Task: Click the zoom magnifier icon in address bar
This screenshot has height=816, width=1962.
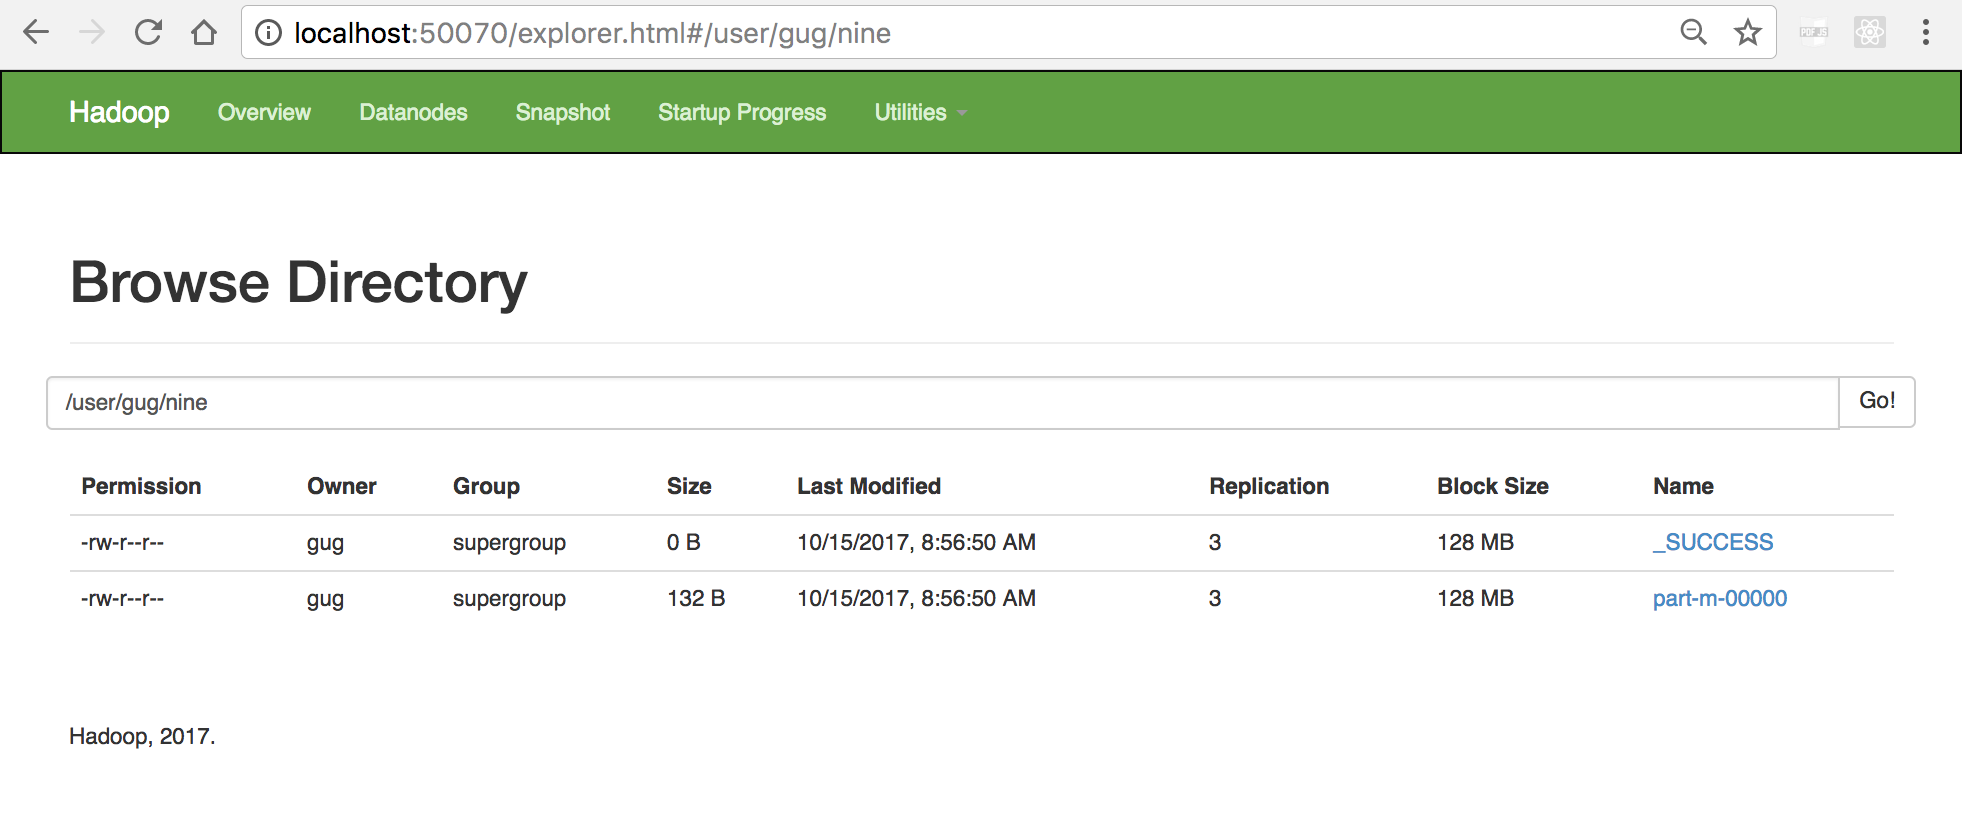Action: (x=1693, y=33)
